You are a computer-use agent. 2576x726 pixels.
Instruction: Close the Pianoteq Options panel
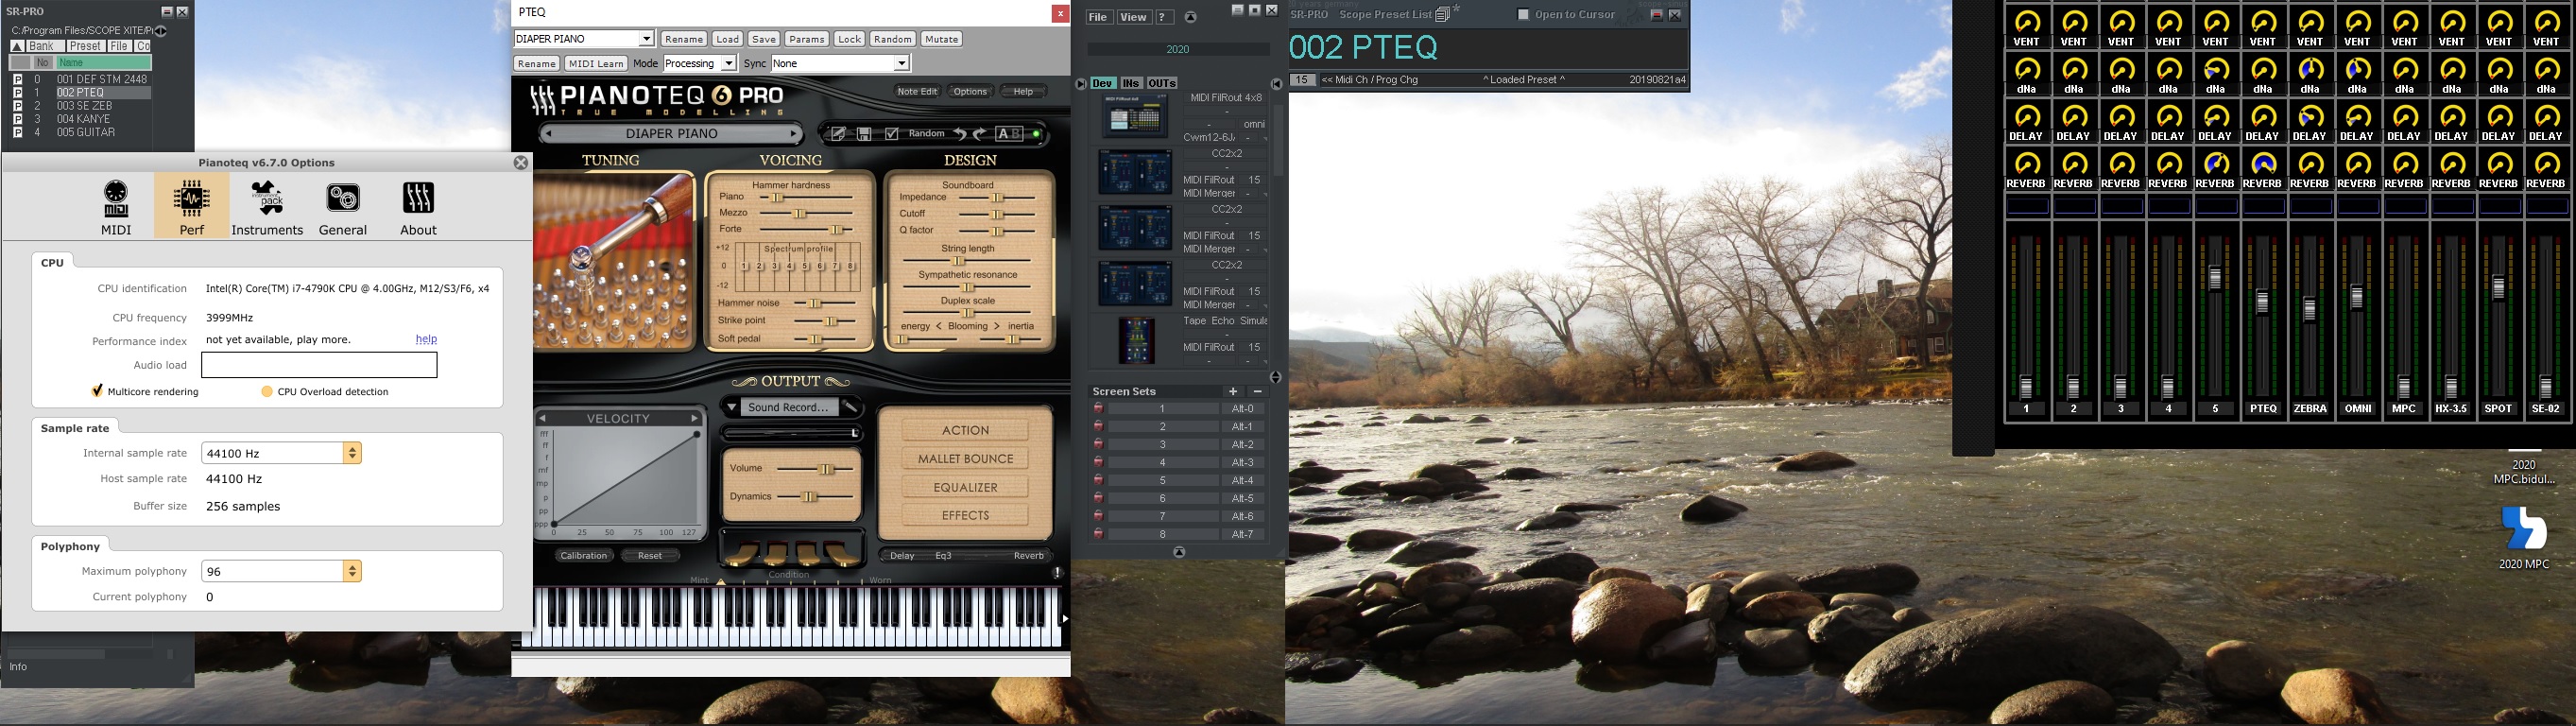521,162
